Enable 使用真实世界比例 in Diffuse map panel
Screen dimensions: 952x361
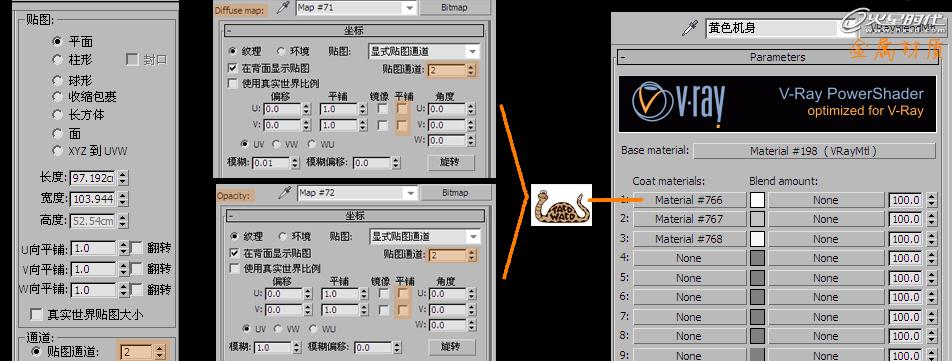(x=233, y=83)
